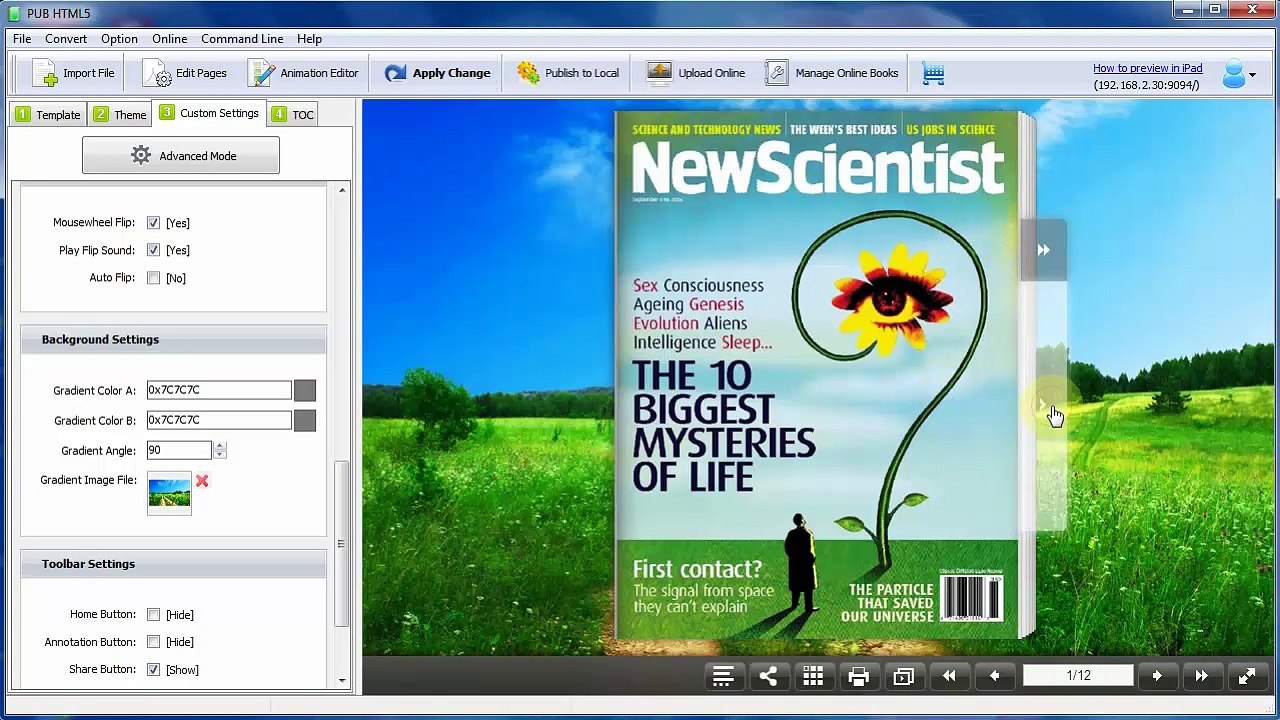Remove the gradient image file
Screen dimensions: 1280x720
[202, 481]
